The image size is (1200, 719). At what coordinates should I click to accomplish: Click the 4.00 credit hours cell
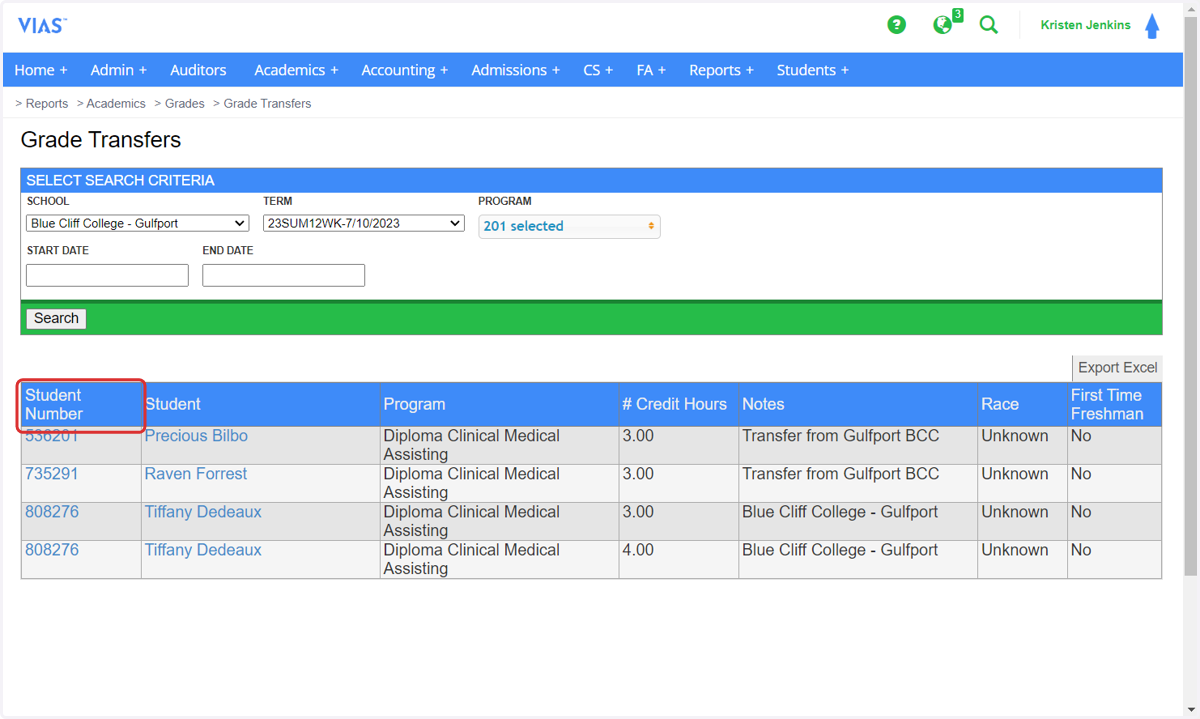679,559
